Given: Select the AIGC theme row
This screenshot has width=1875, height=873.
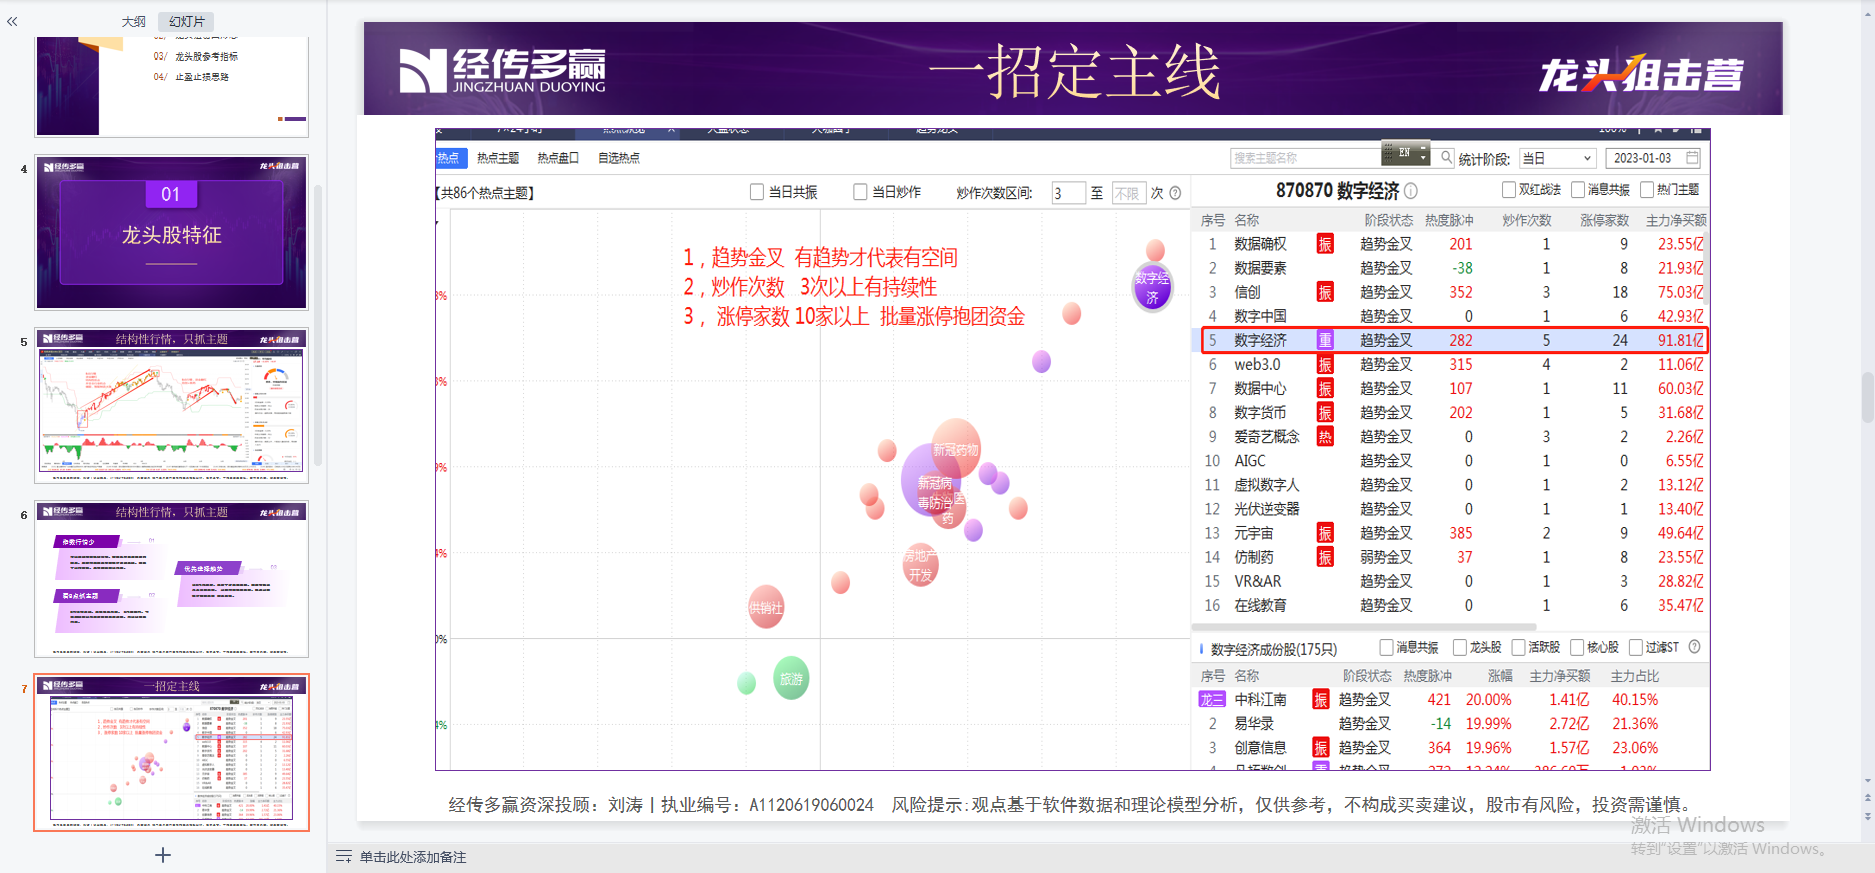Looking at the screenshot, I should pos(1450,461).
